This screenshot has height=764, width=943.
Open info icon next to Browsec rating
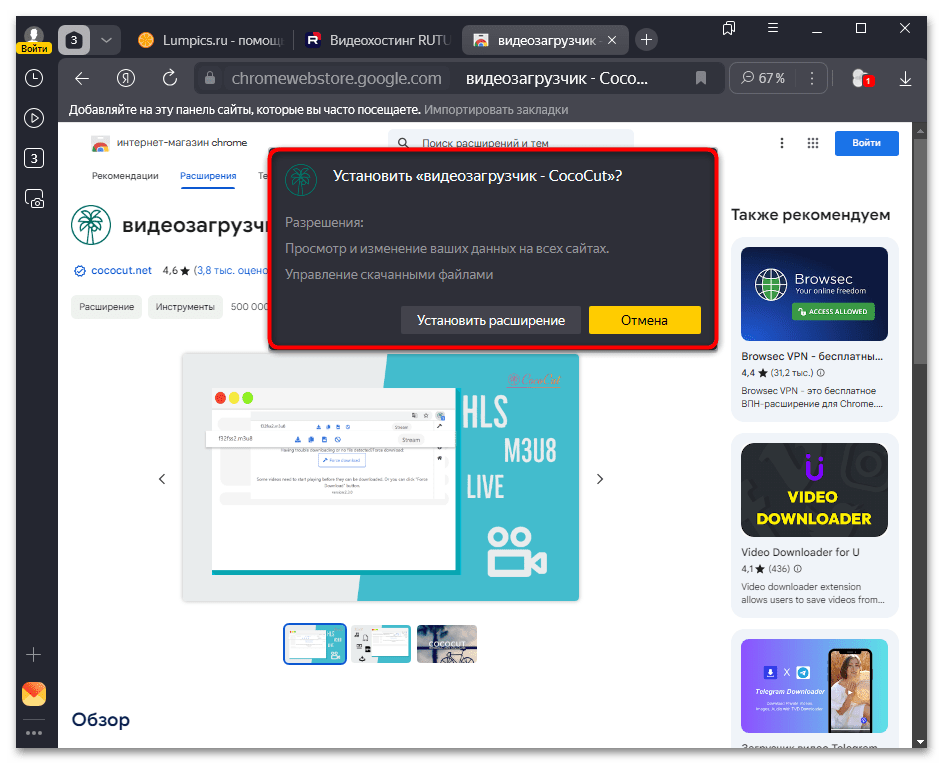(820, 373)
